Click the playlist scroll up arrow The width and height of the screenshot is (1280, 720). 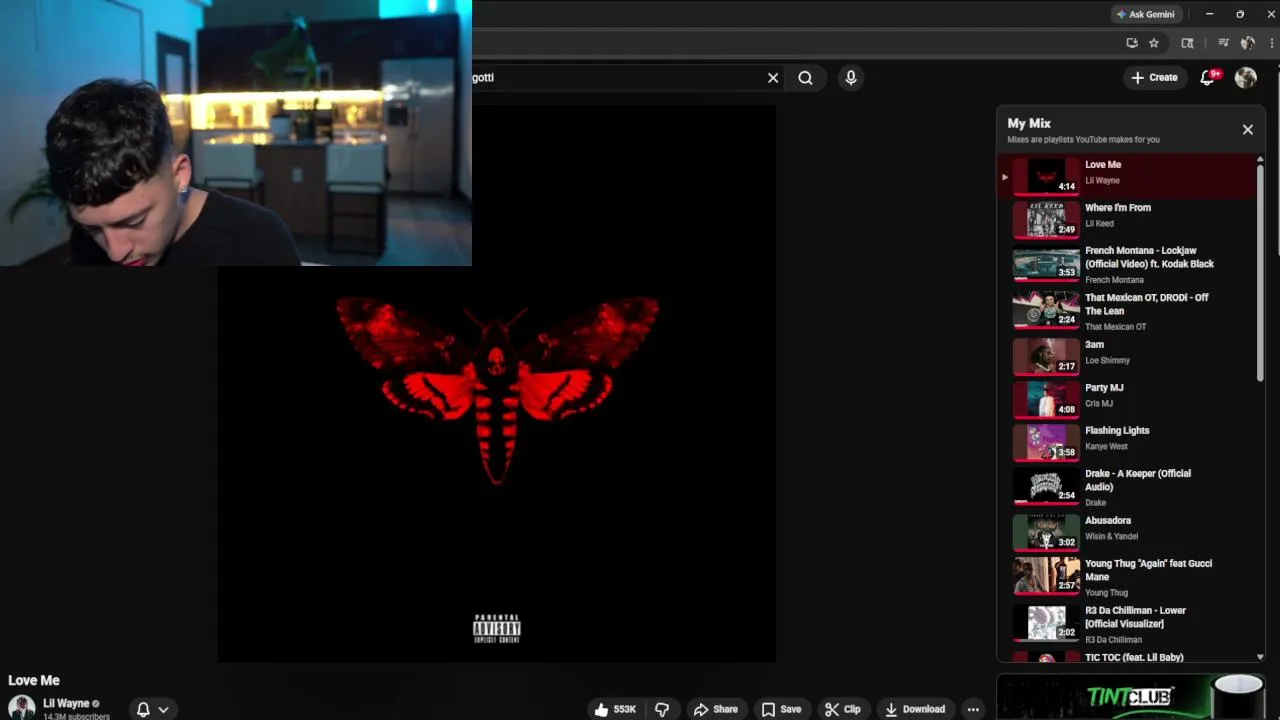click(x=1260, y=160)
